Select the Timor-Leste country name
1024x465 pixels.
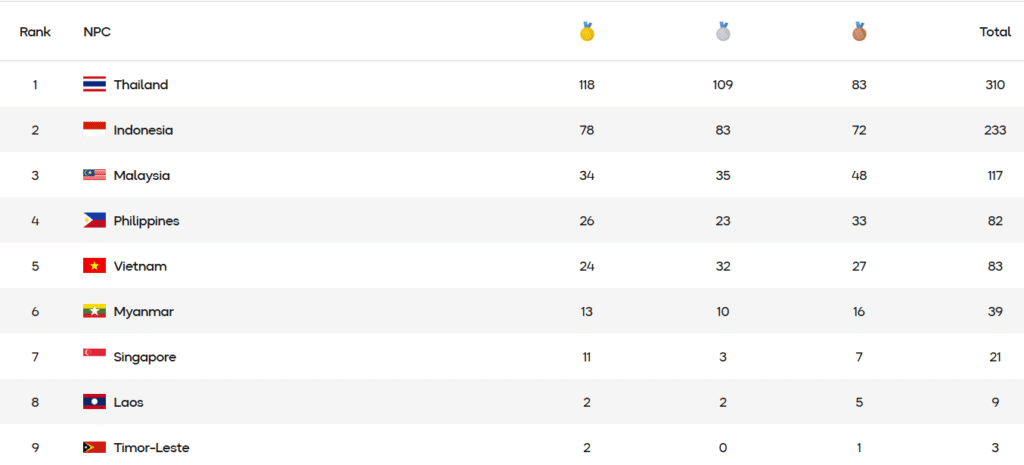[x=151, y=448]
